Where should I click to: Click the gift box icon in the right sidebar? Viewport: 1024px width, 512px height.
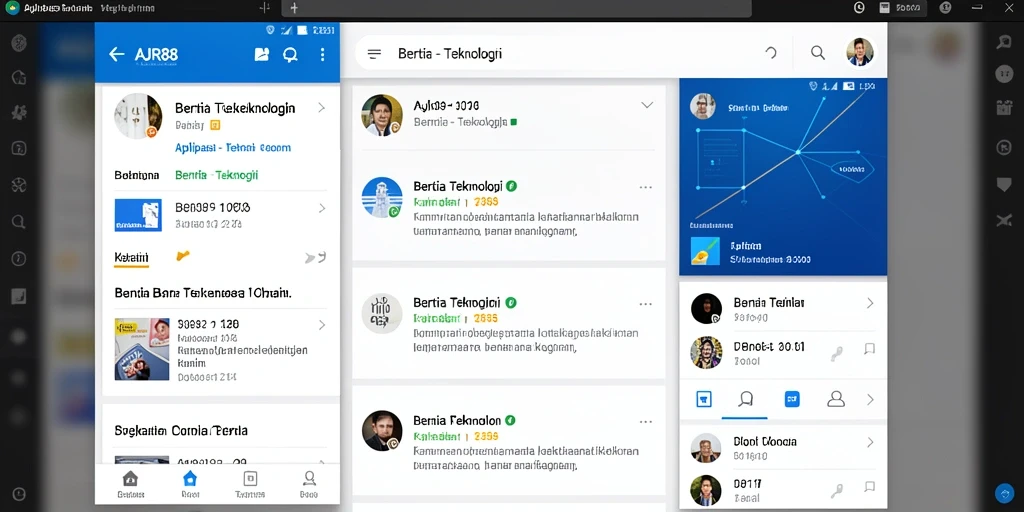(1004, 108)
